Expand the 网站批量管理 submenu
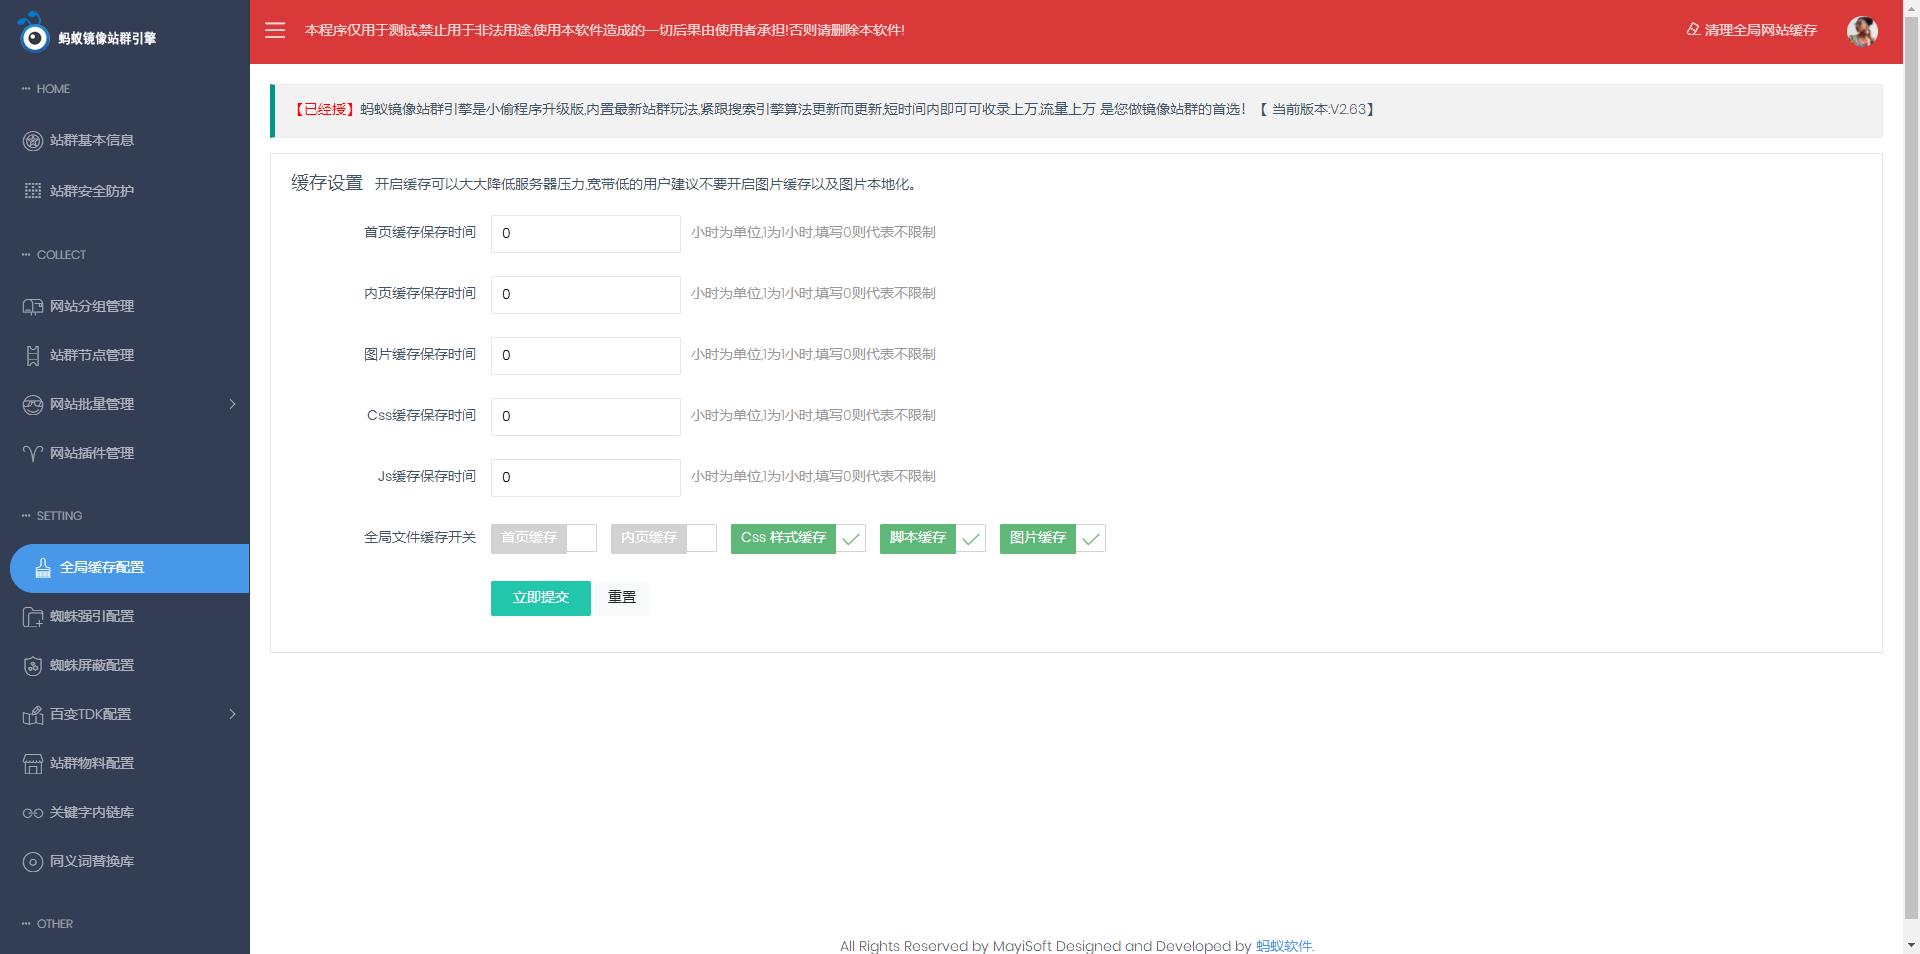Viewport: 1920px width, 954px height. click(232, 405)
